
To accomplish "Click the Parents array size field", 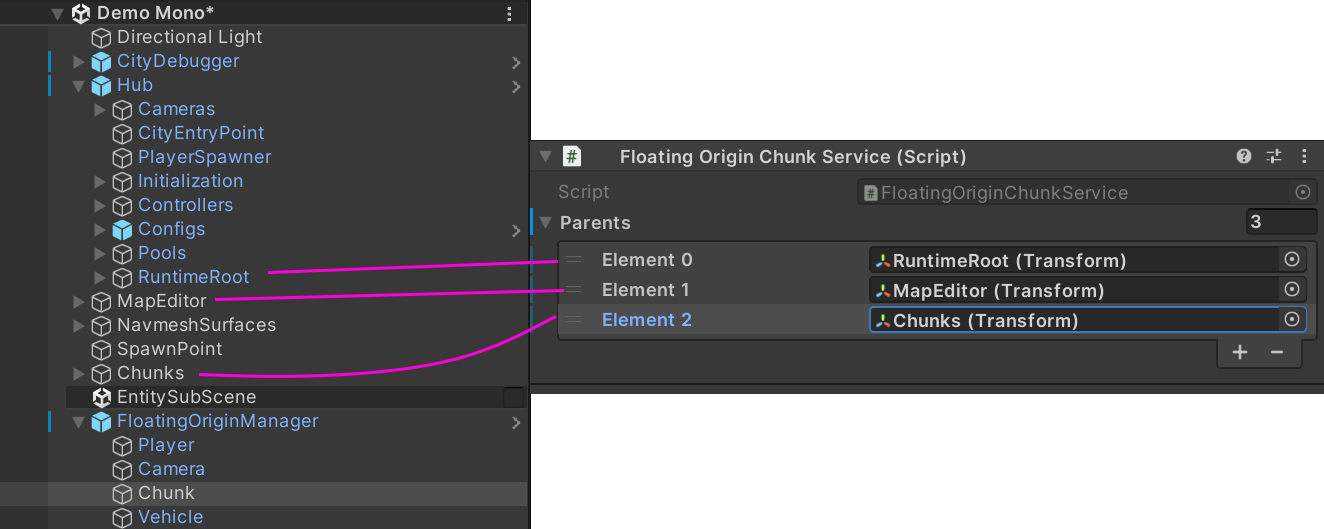I will pos(1282,222).
